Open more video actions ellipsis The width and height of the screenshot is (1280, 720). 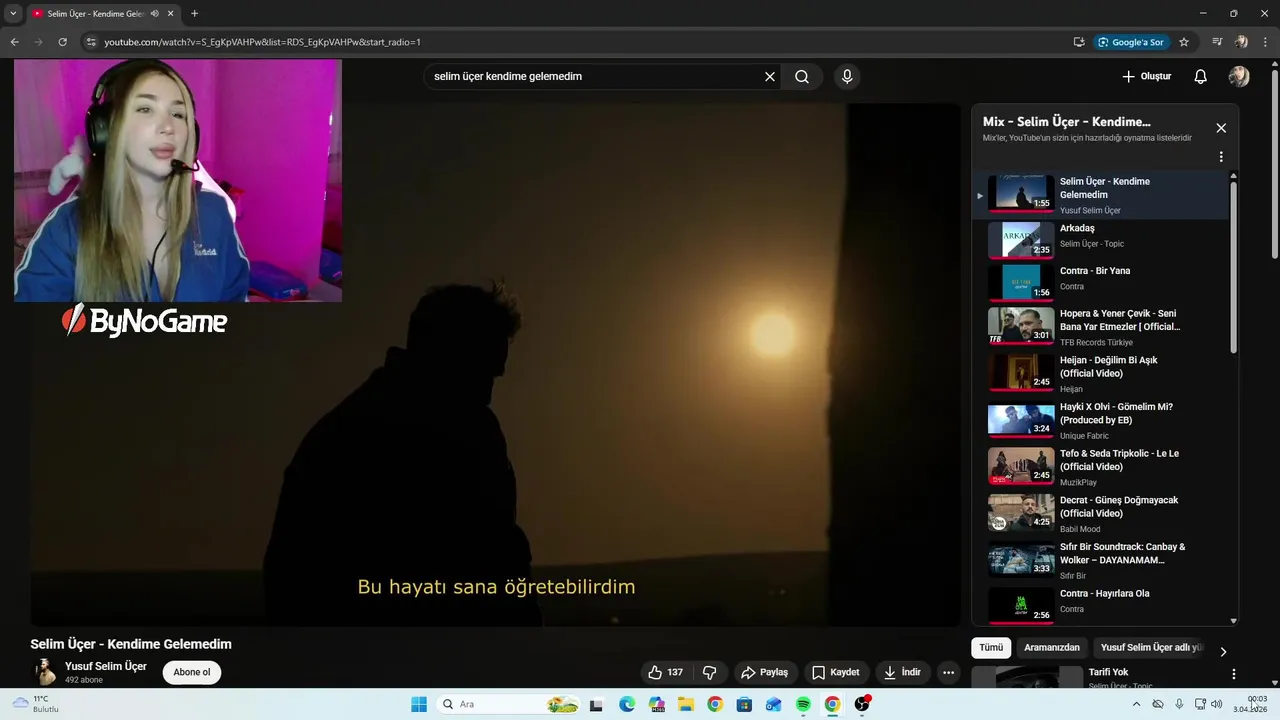pos(948,672)
